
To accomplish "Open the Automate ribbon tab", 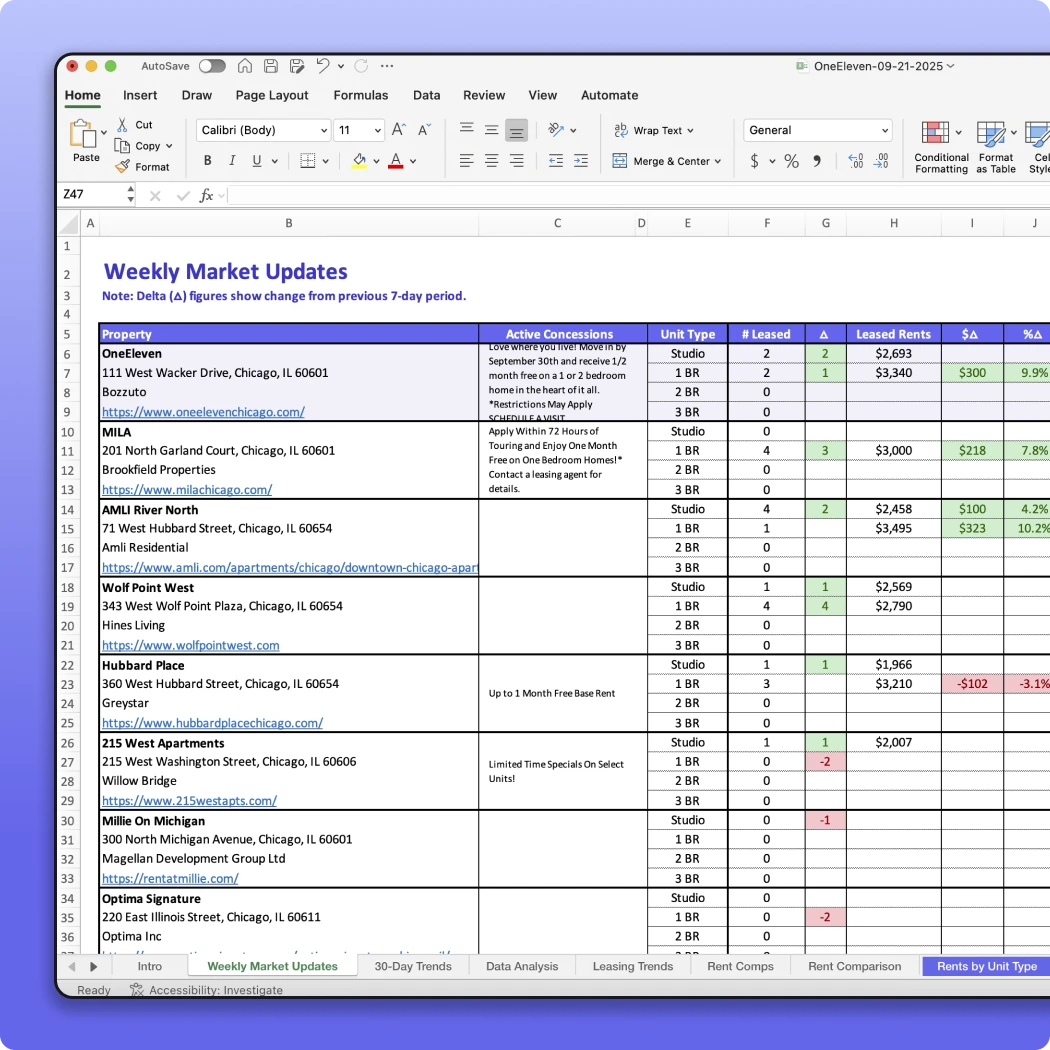I will coord(609,95).
